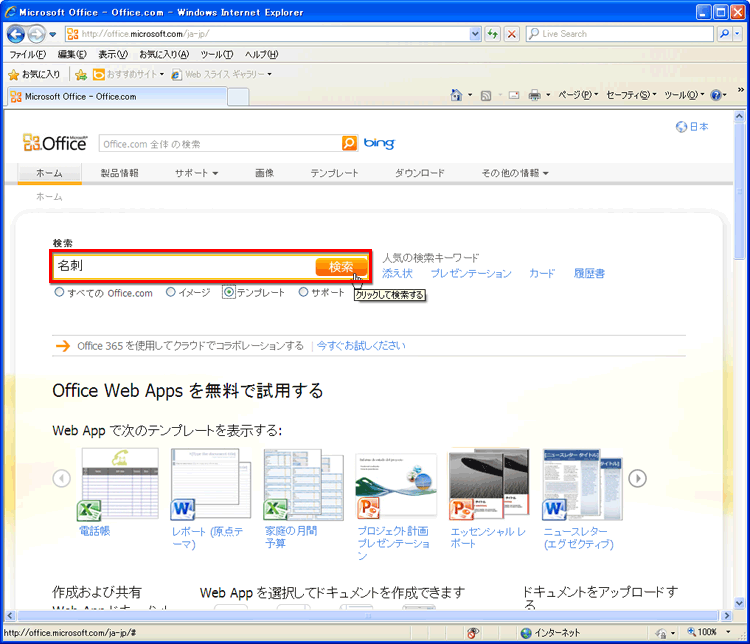The image size is (750, 644).
Task: Open the セーフティ(S) command bar dropdown
Action: click(x=631, y=95)
